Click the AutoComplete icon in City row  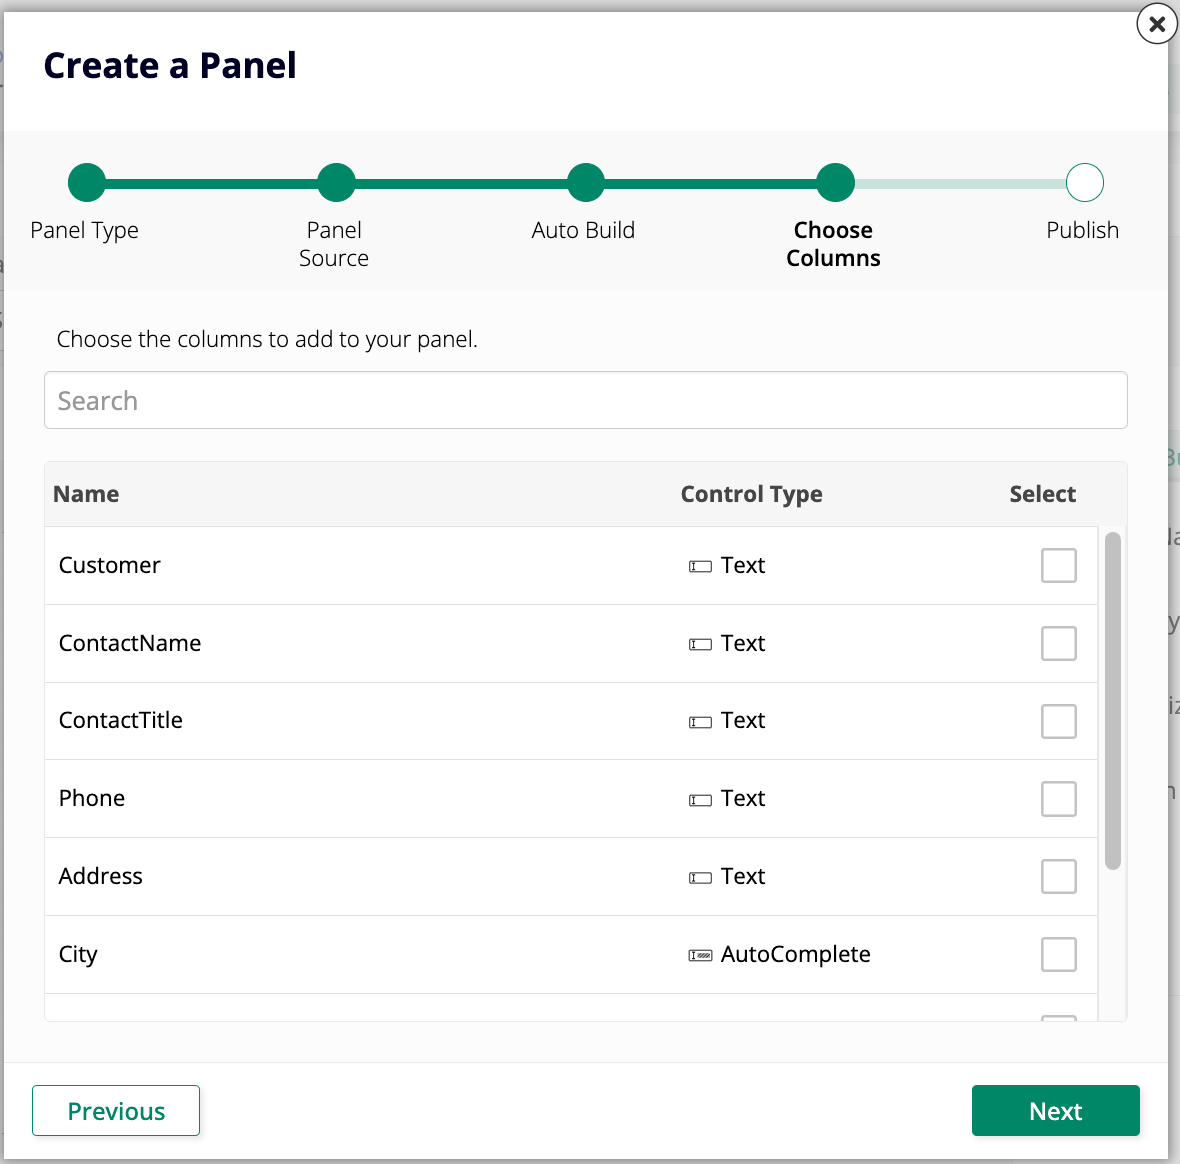[700, 956]
